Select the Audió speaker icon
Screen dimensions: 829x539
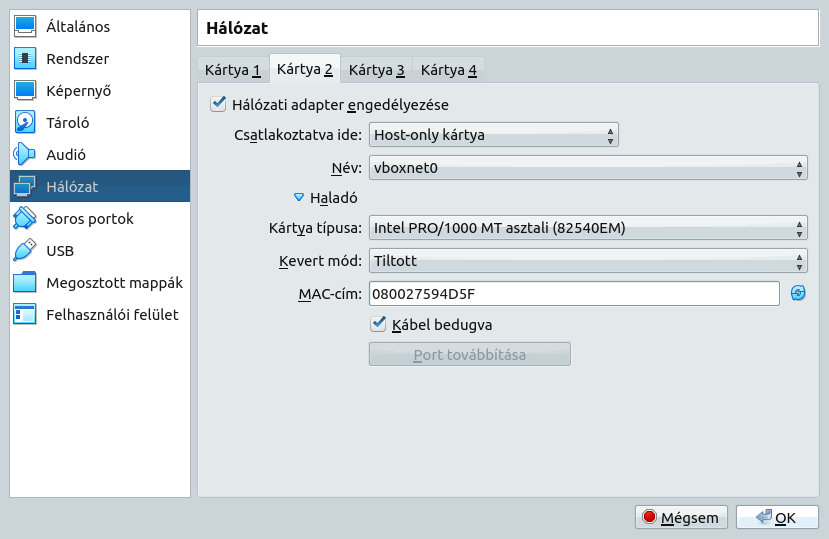point(25,154)
